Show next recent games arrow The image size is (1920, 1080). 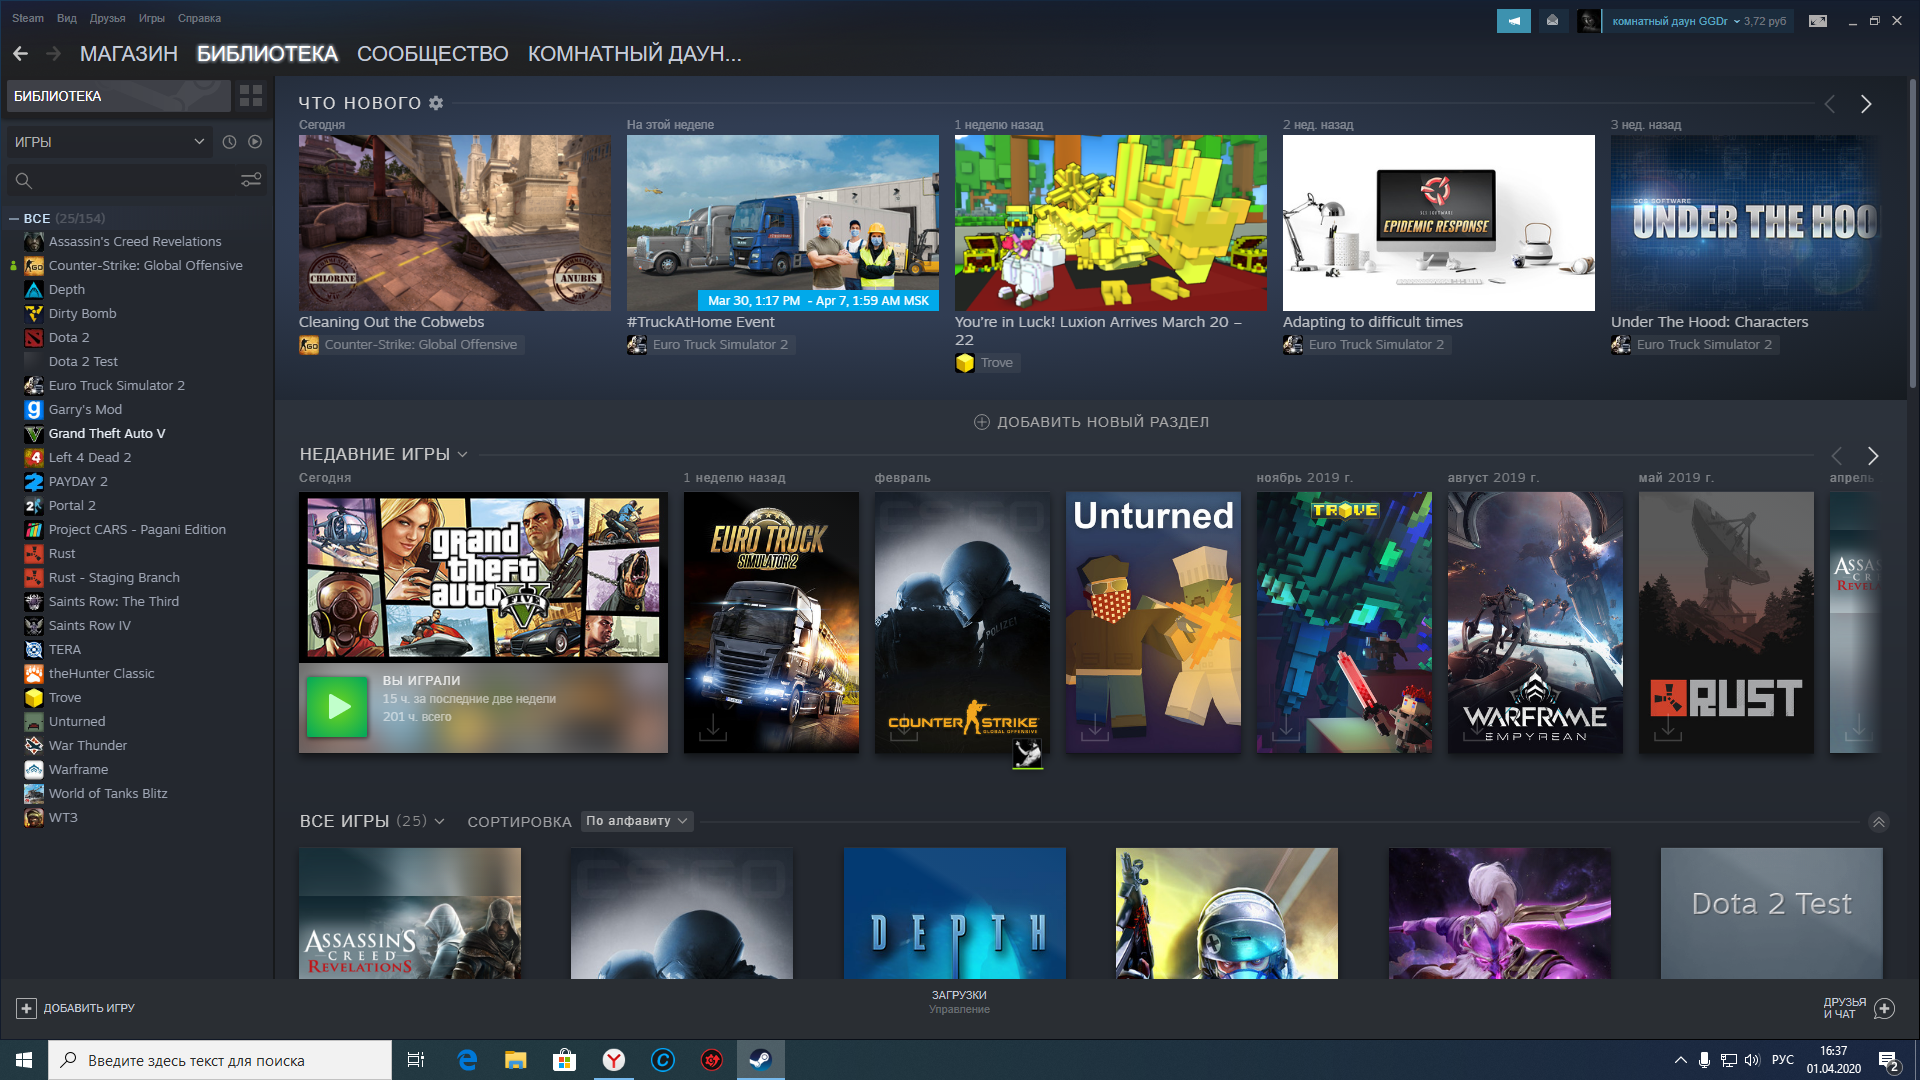click(x=1873, y=456)
